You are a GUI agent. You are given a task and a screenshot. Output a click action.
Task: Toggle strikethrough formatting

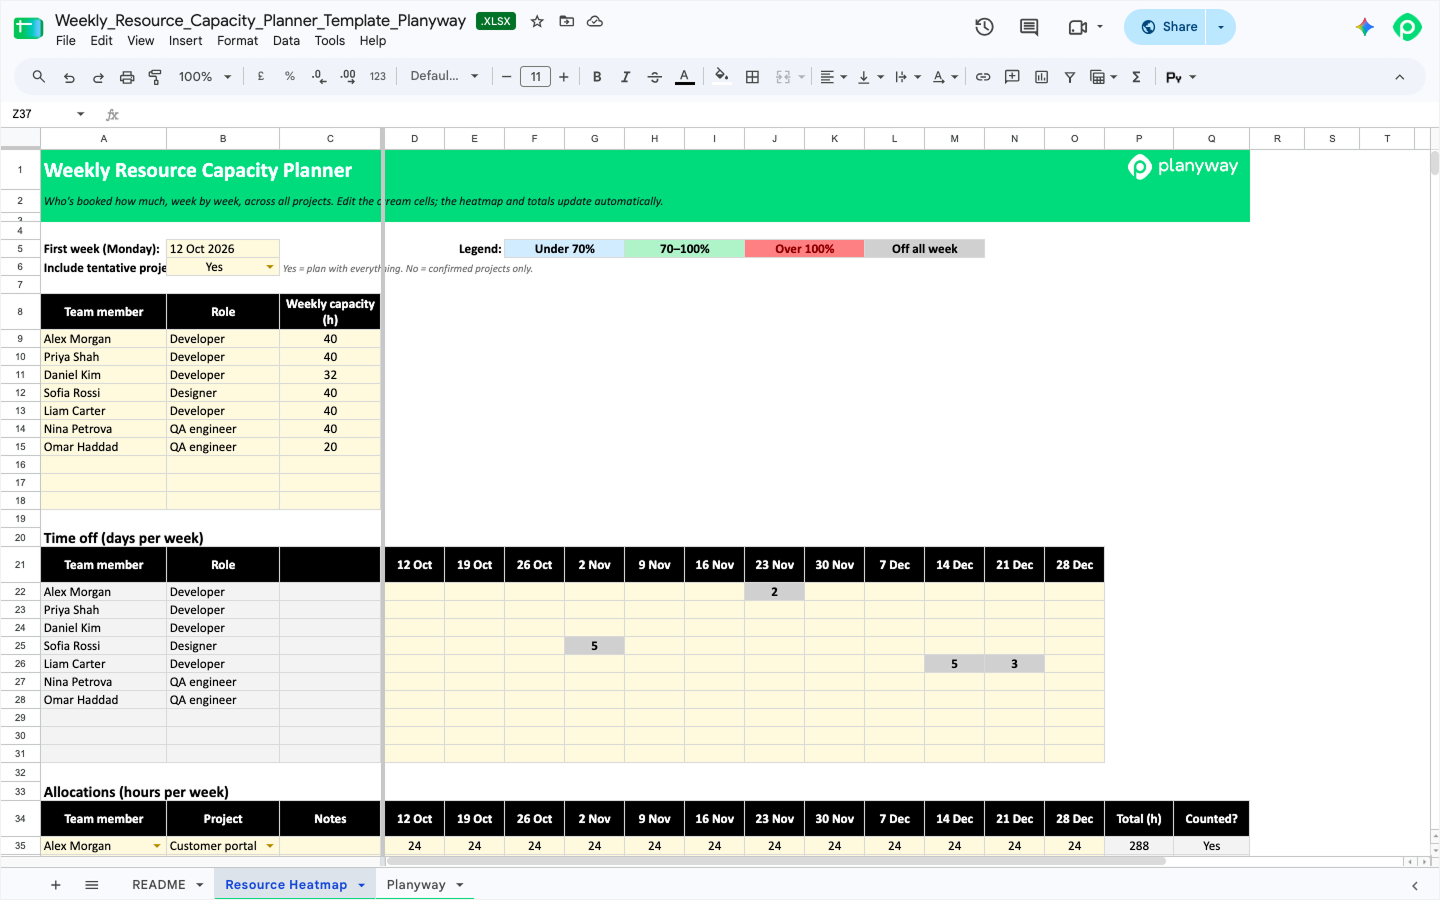click(655, 77)
